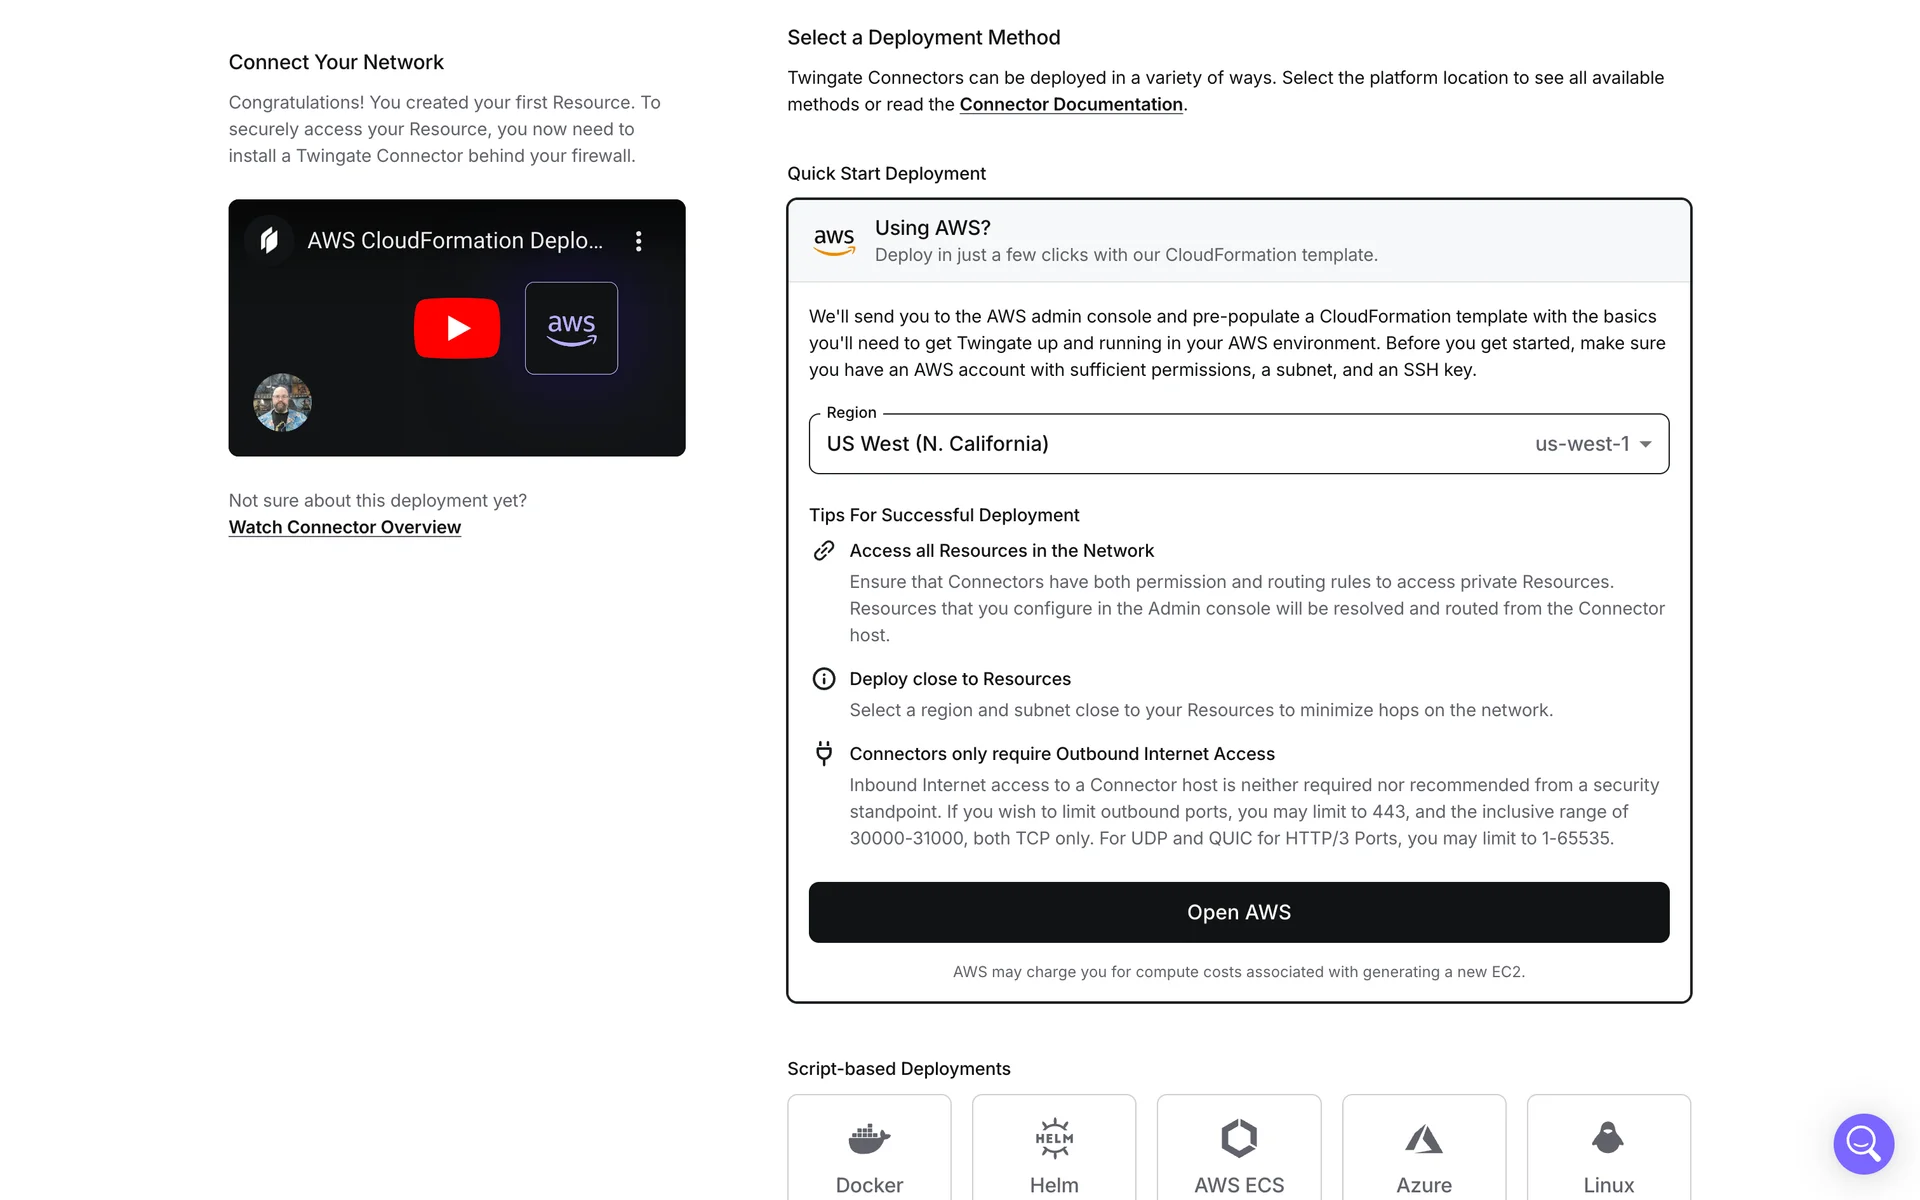Choose the AWS ECS deployment card
Viewport: 1920px width, 1200px height.
[x=1239, y=1150]
